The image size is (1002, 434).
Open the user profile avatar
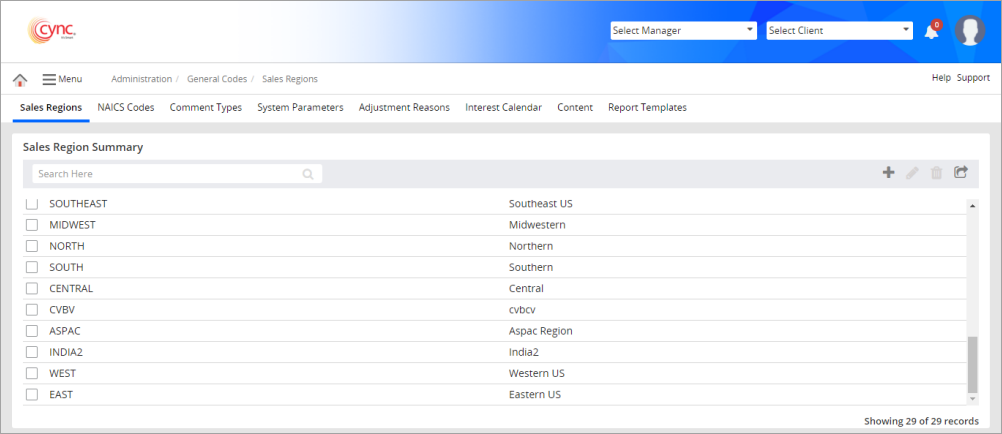pyautogui.click(x=969, y=31)
